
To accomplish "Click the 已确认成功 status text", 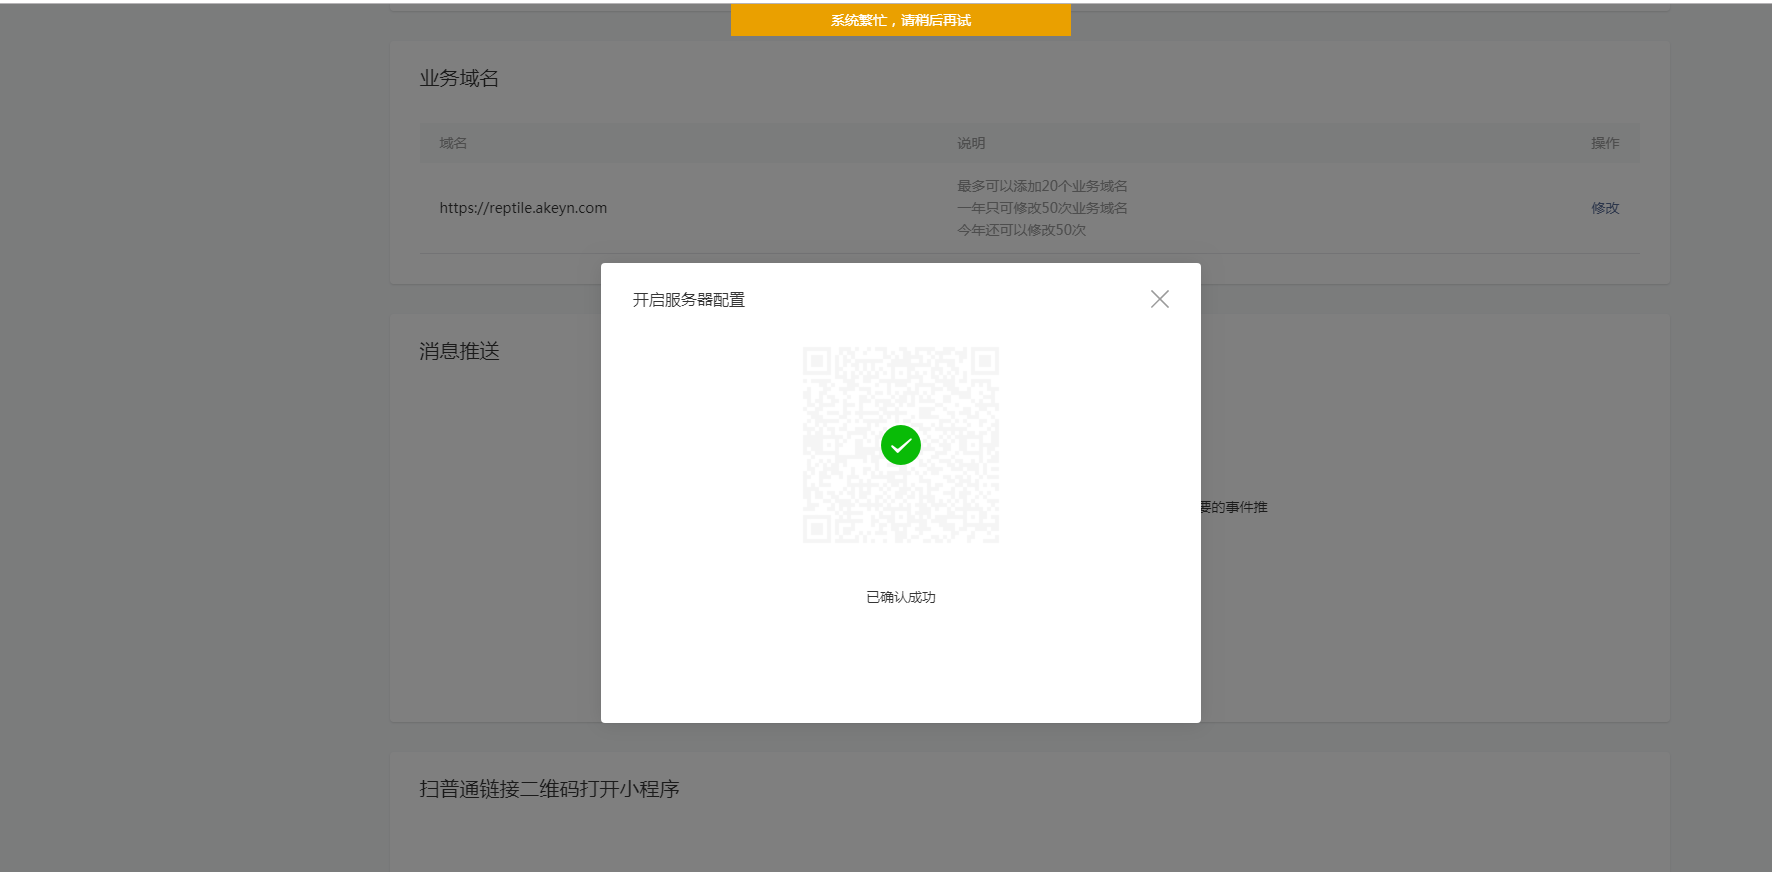I will [901, 597].
